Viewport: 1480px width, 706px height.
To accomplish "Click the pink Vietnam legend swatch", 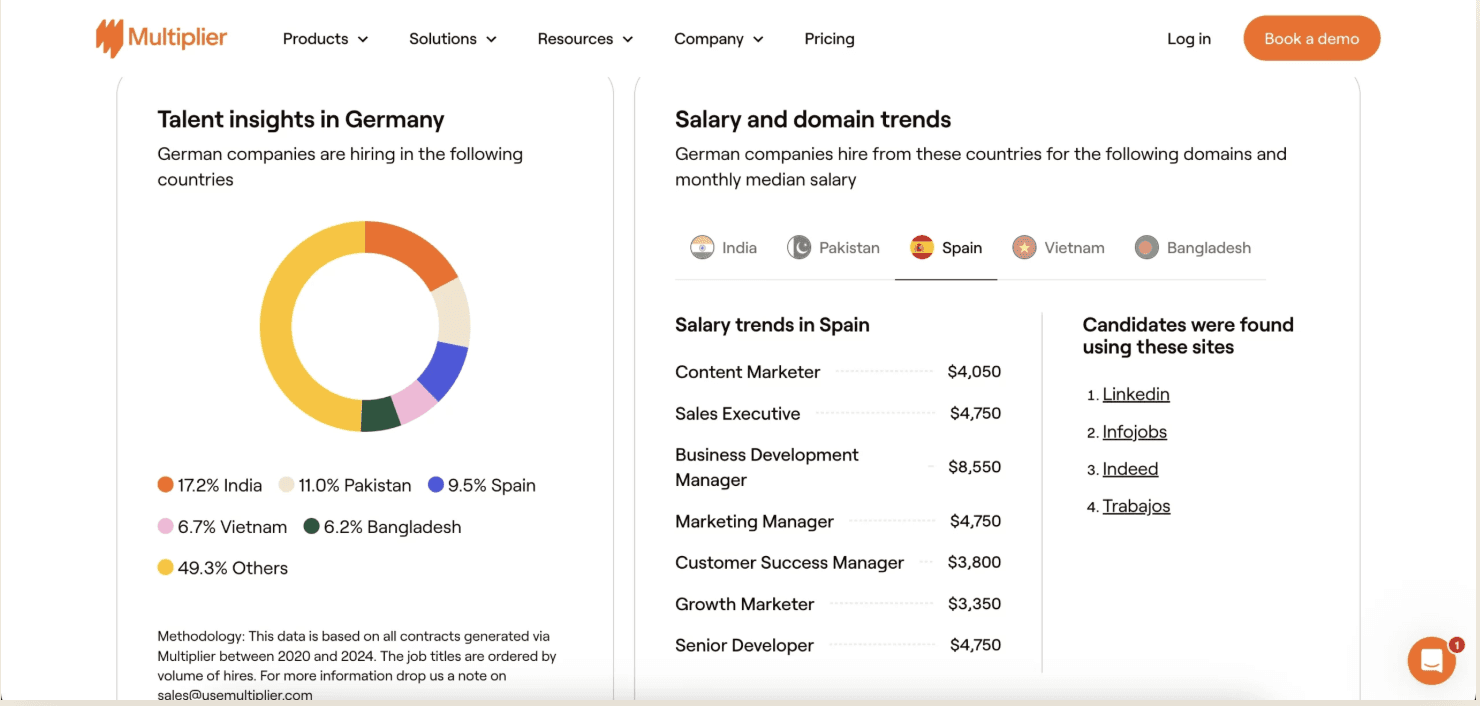I will 165,526.
